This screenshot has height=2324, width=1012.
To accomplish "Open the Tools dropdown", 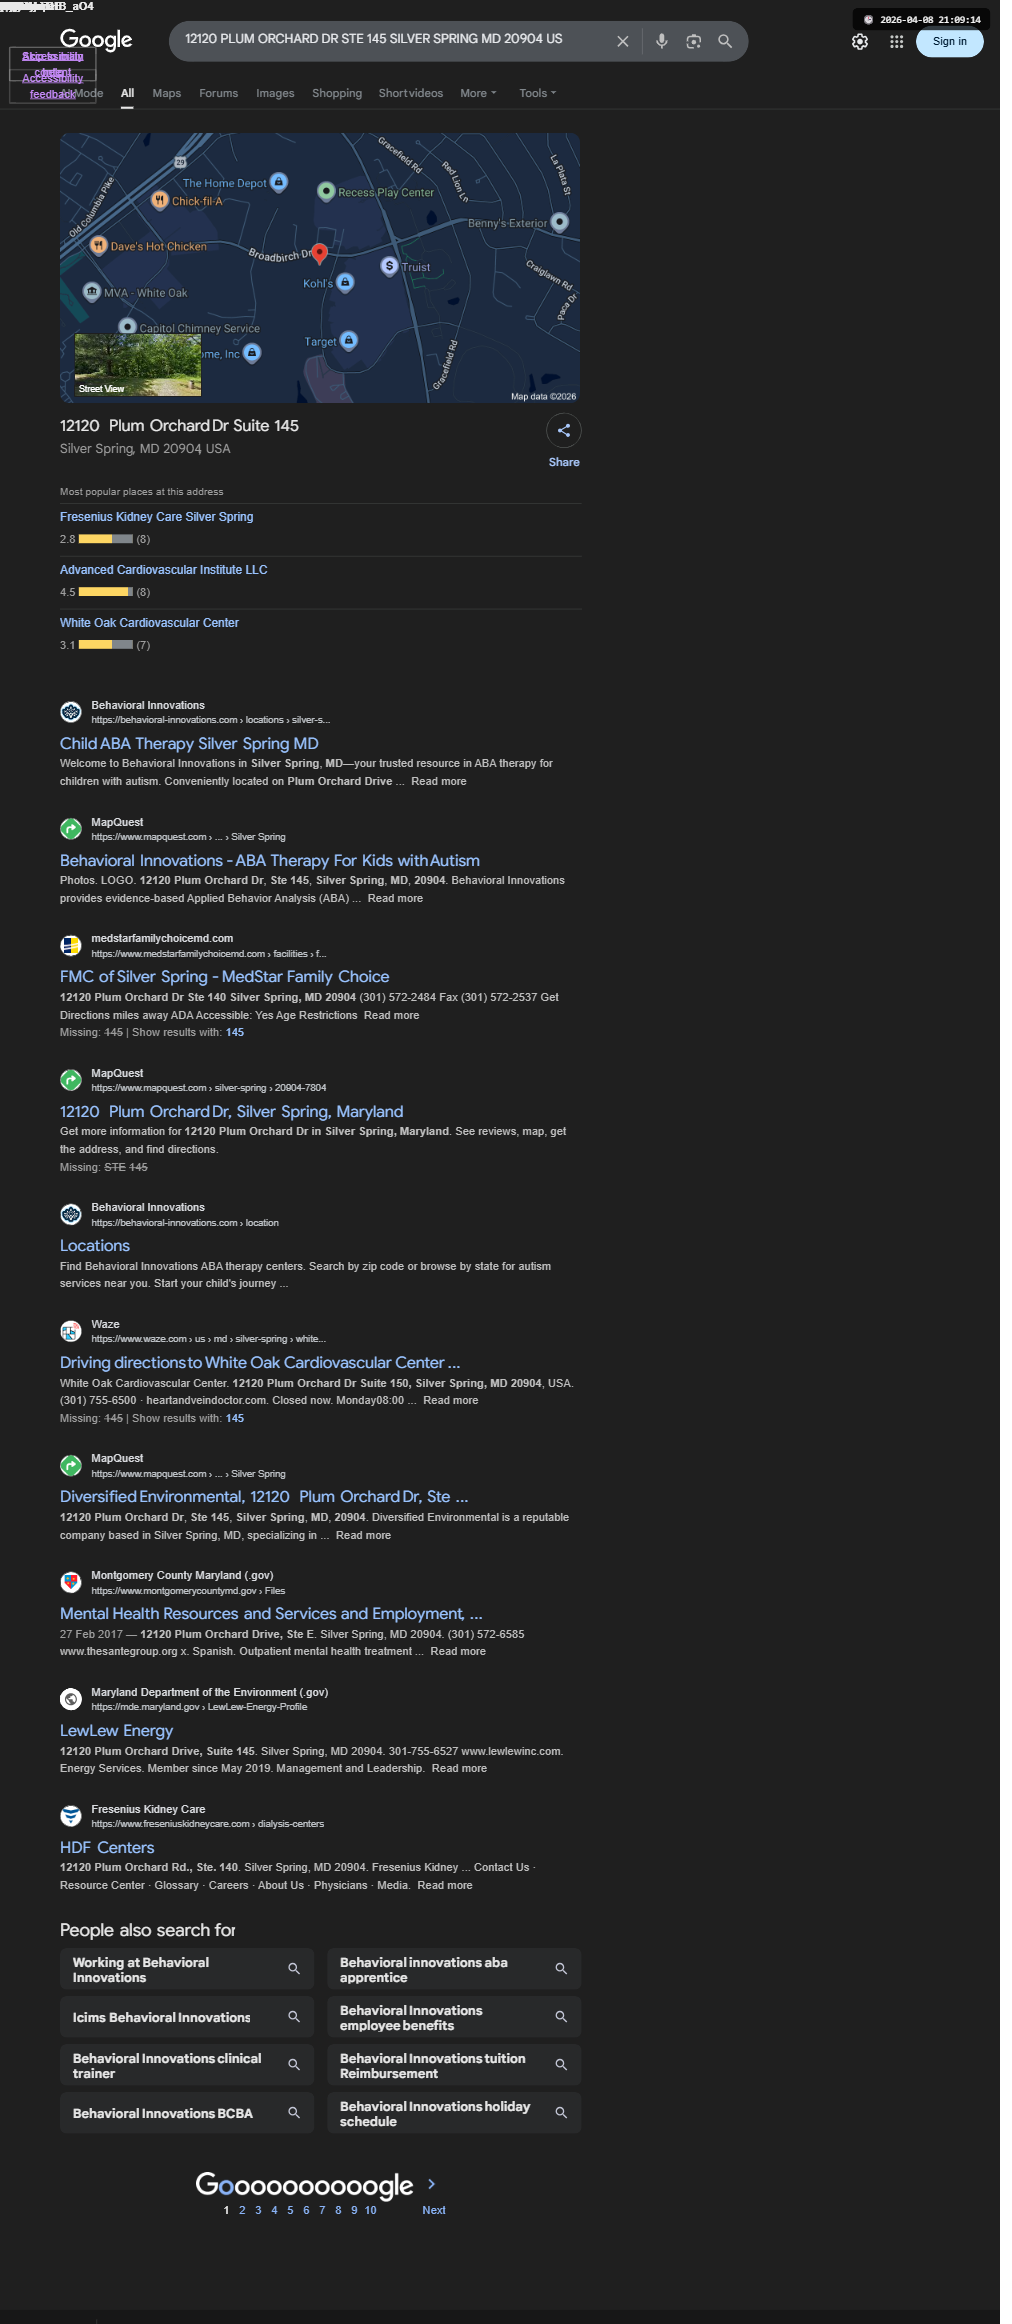I will point(537,93).
